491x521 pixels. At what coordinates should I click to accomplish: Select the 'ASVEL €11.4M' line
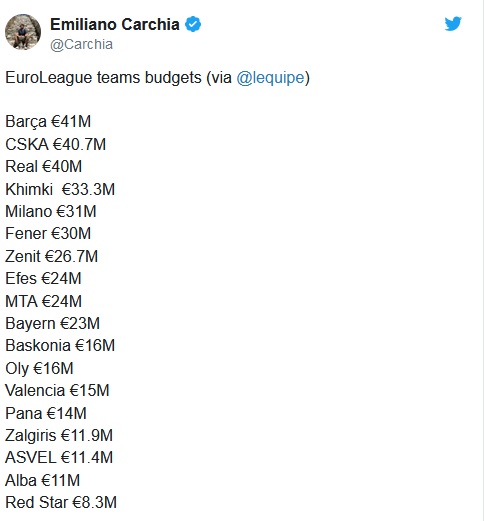[x=59, y=457]
